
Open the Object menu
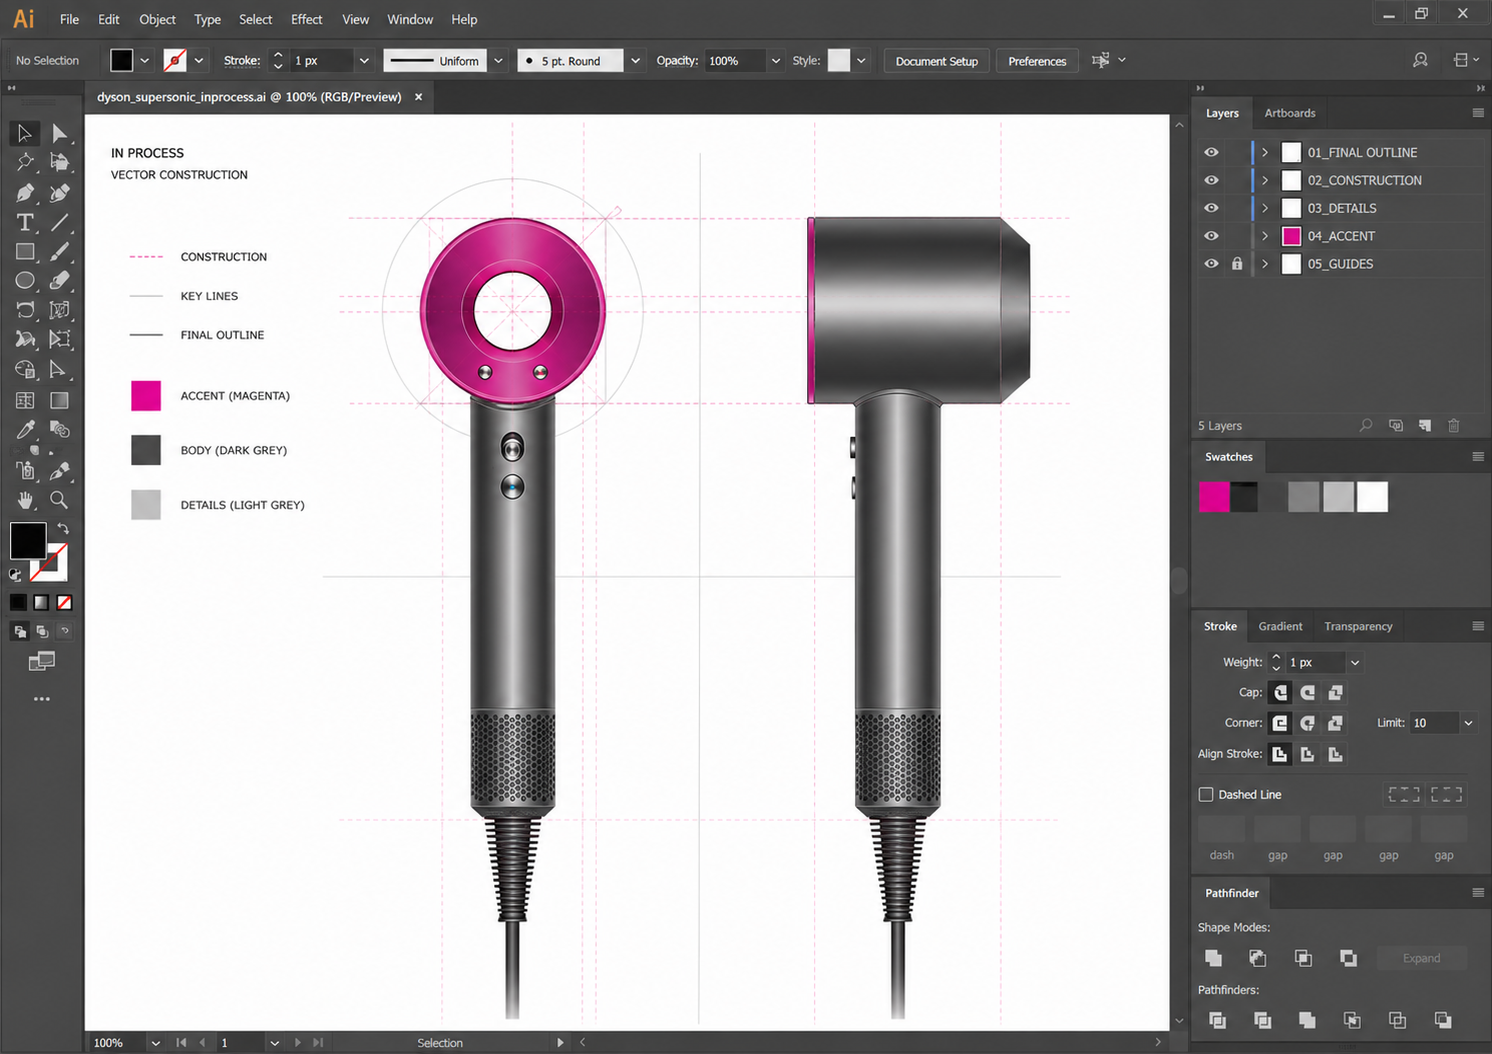coord(157,19)
